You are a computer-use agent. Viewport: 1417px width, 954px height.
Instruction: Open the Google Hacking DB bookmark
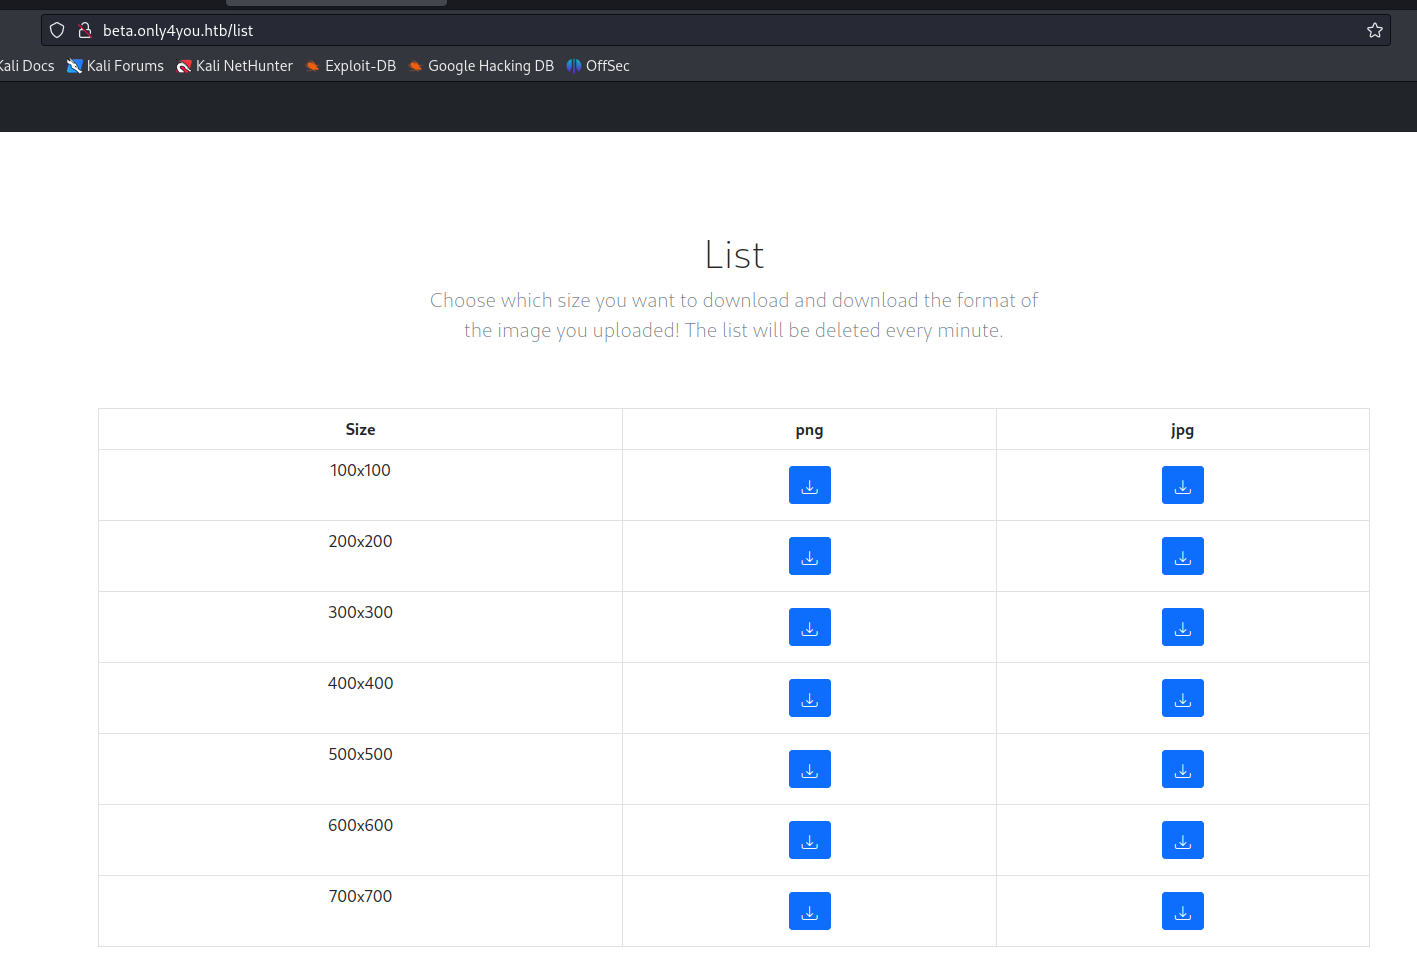point(481,66)
